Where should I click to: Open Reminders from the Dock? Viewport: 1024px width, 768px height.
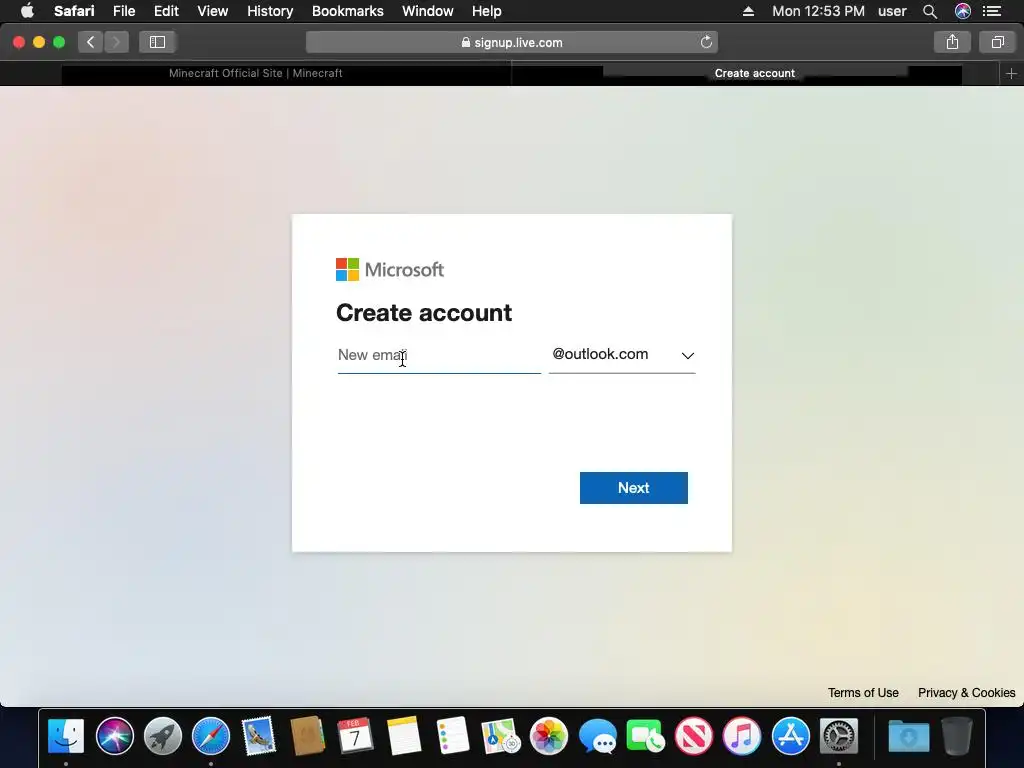click(452, 736)
